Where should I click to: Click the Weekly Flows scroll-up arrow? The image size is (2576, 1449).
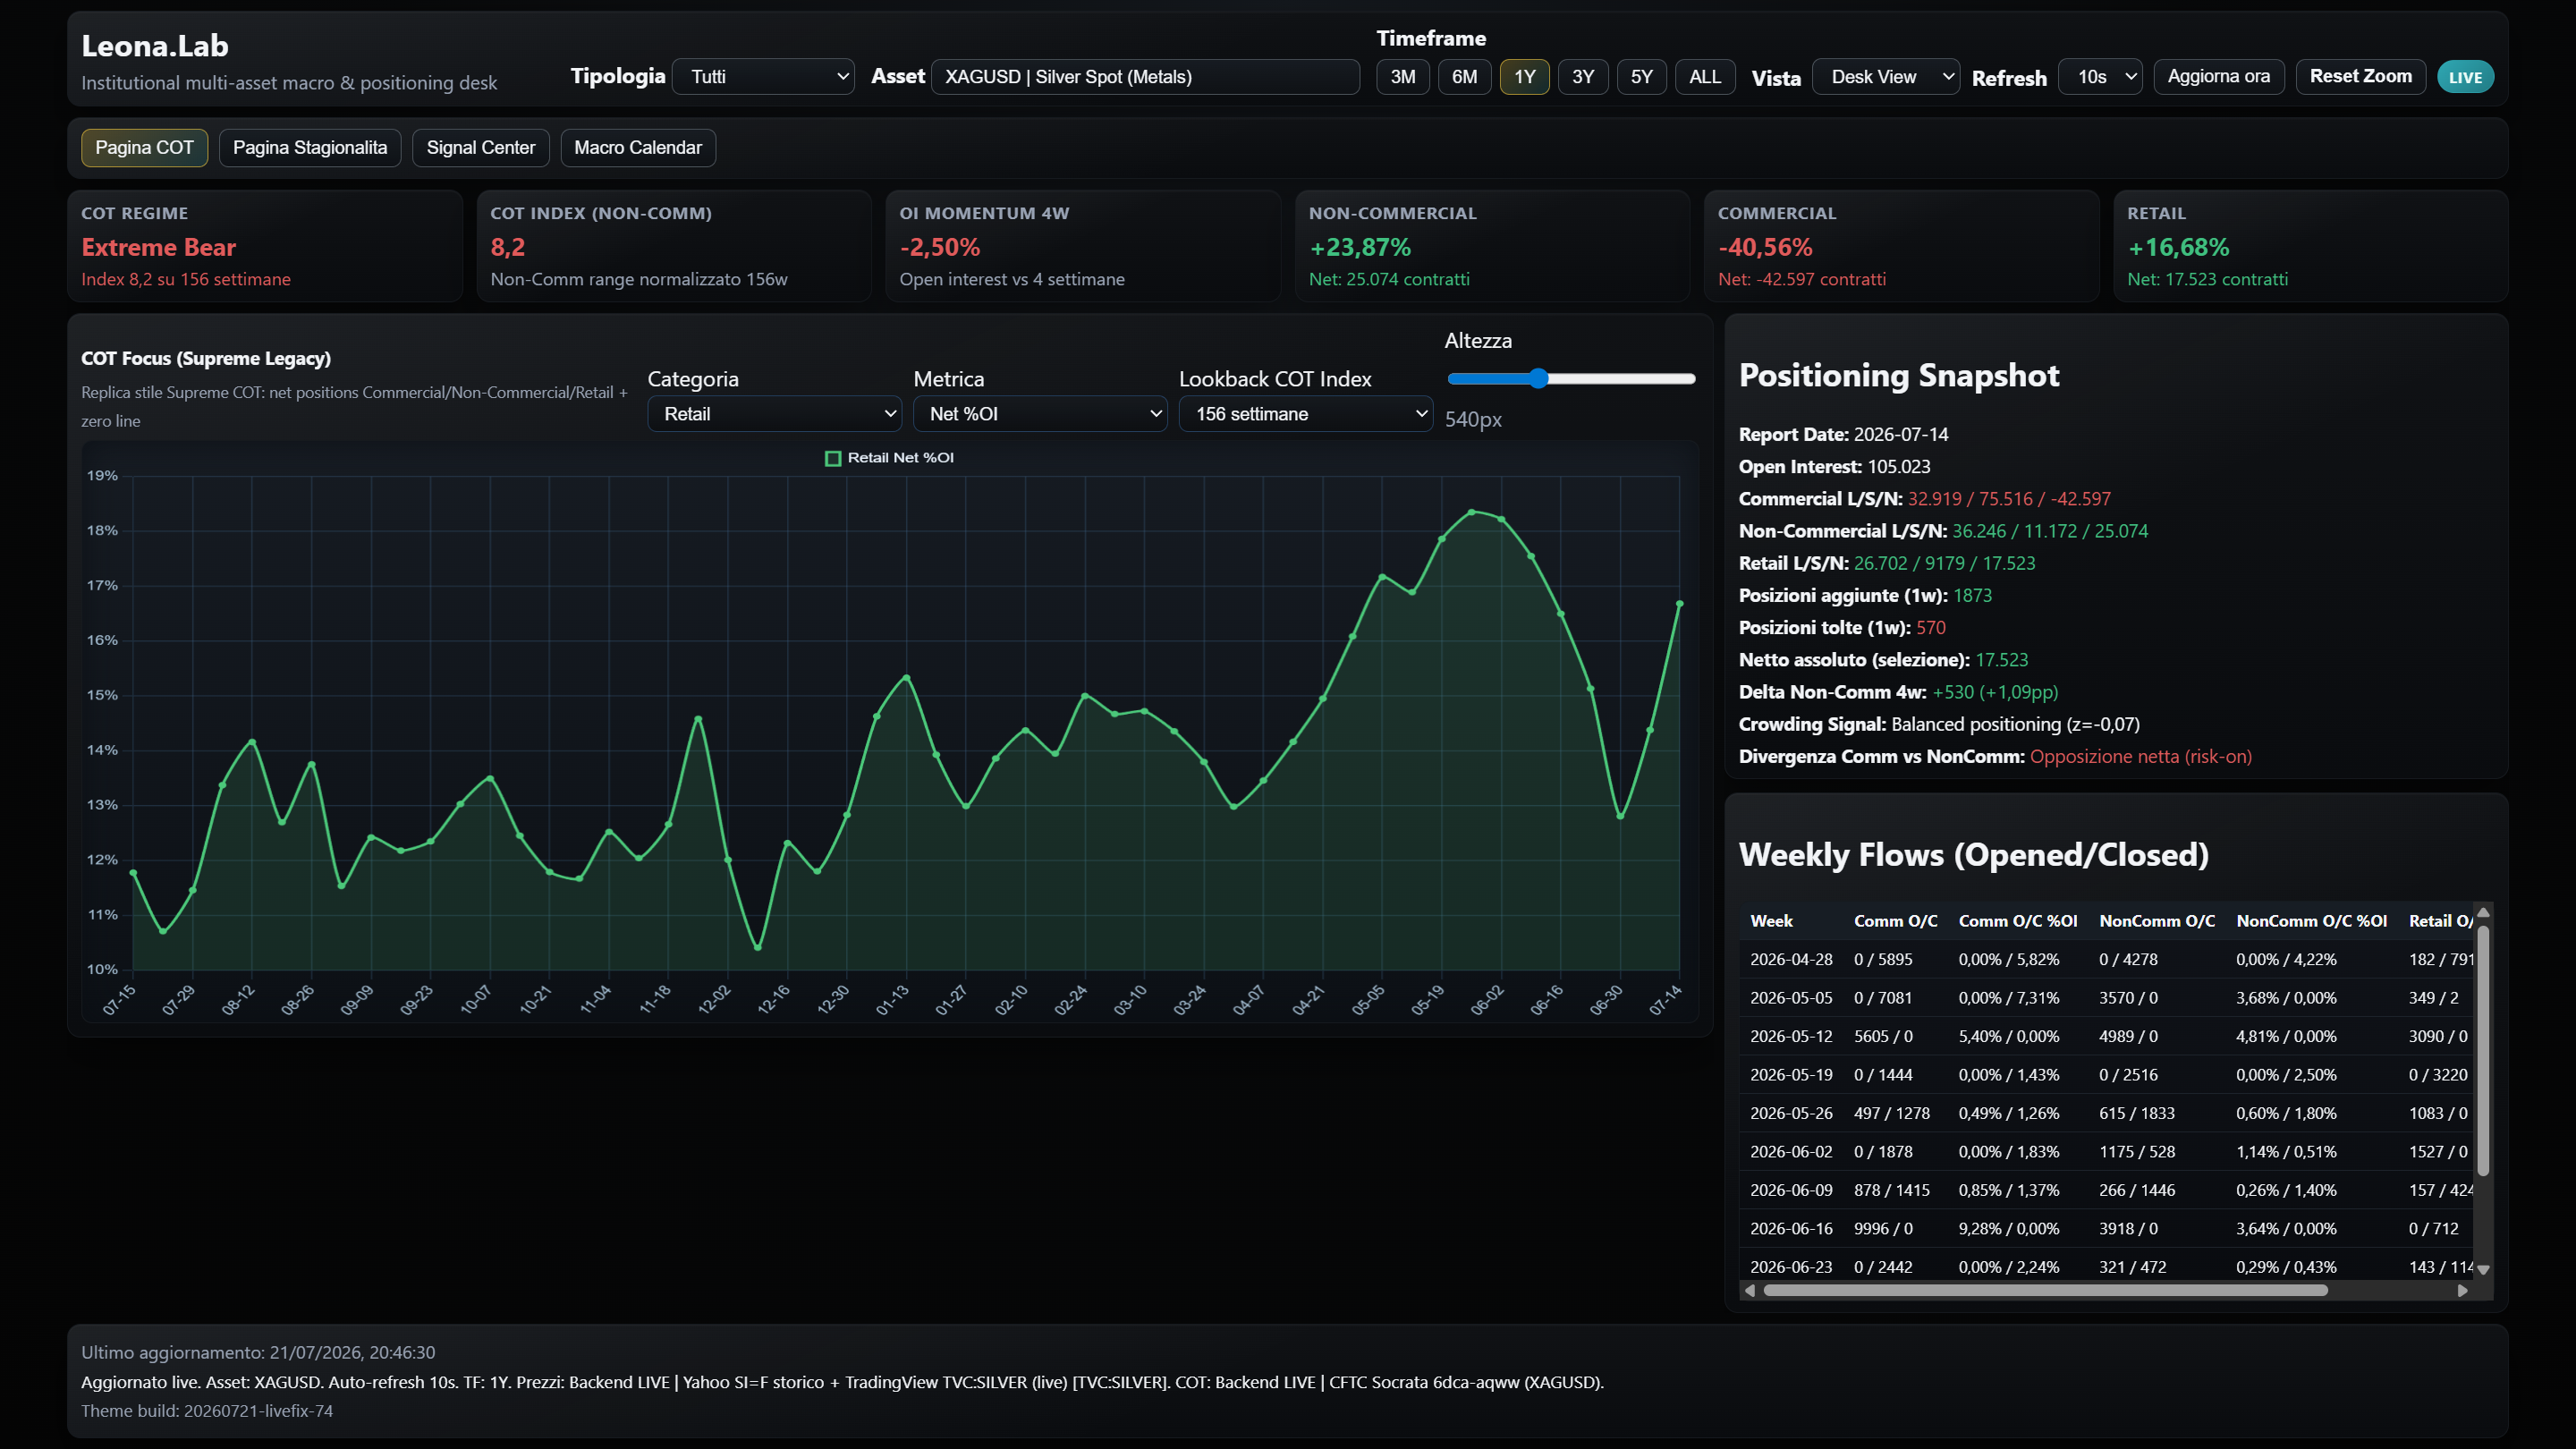[2482, 913]
